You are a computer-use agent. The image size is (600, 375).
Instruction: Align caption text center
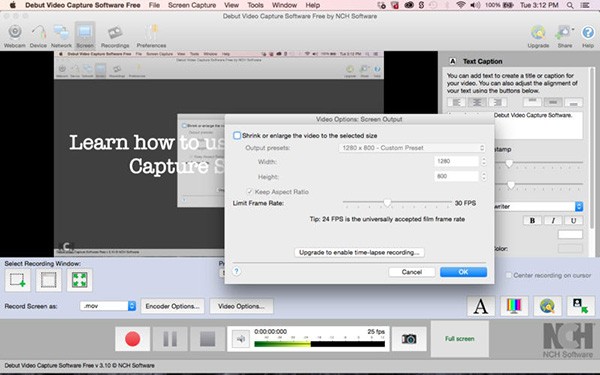(477, 102)
